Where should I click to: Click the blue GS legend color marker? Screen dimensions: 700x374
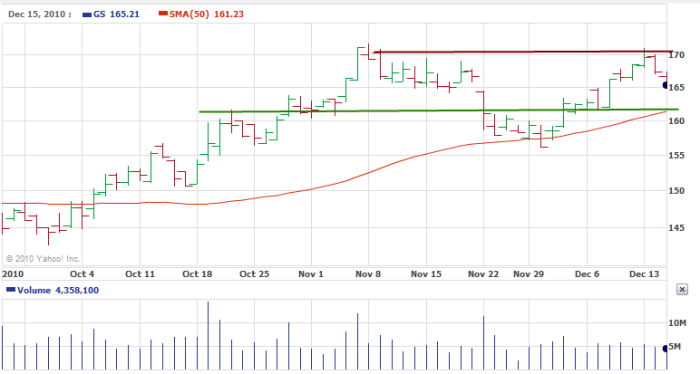coord(87,15)
